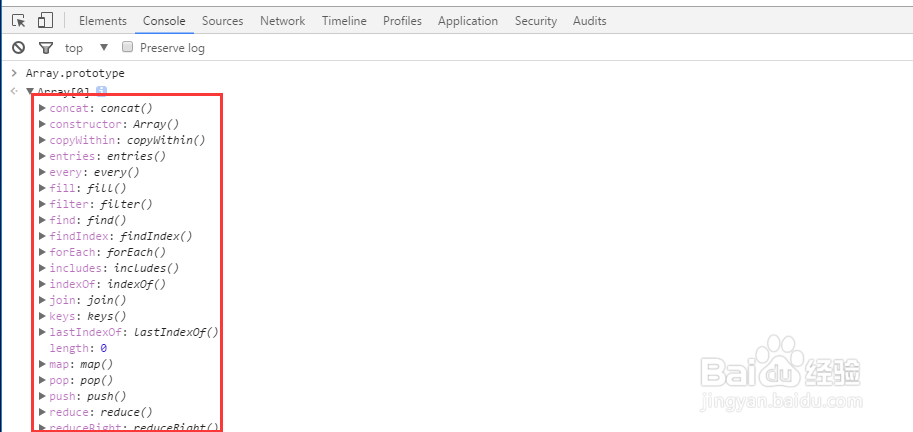
Task: Expand the map property
Action: coord(42,364)
